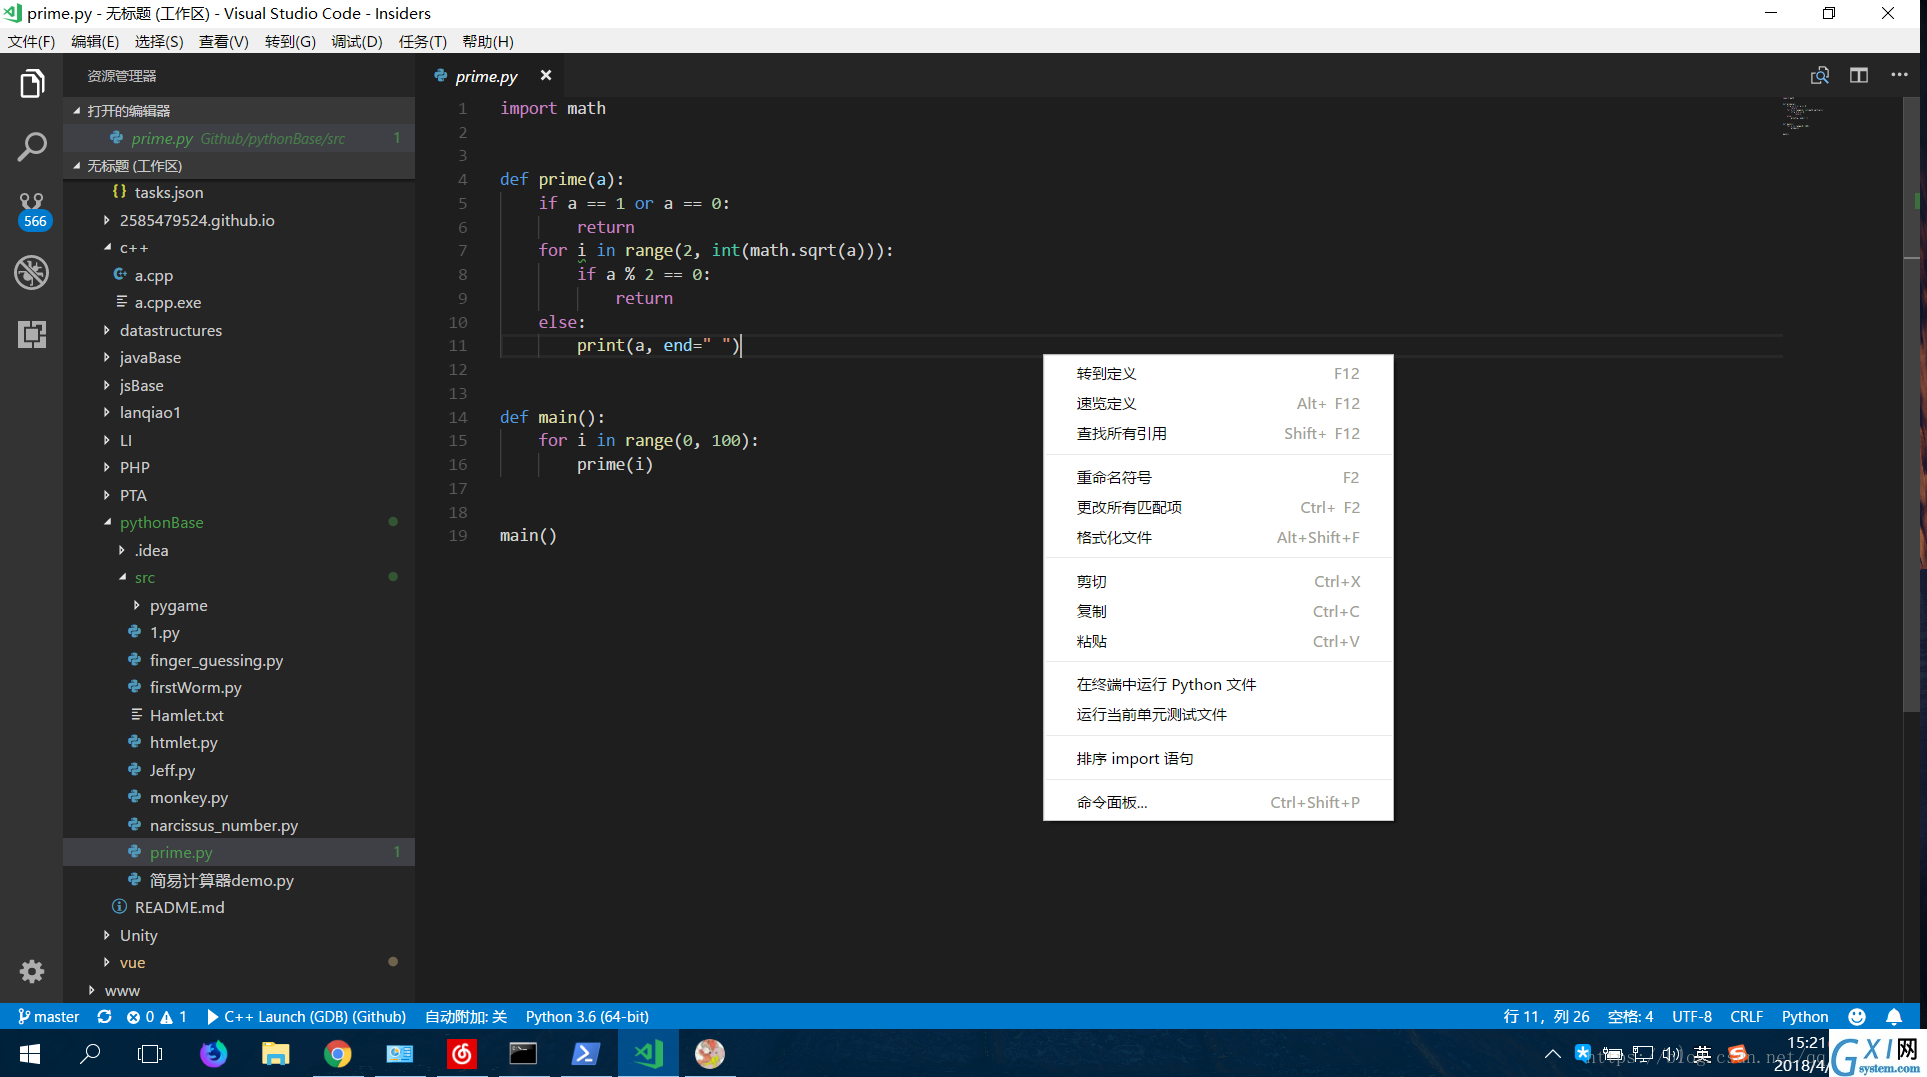Collapse the 无标题 (工作区) section
The height and width of the screenshot is (1077, 1927).
[x=239, y=165]
